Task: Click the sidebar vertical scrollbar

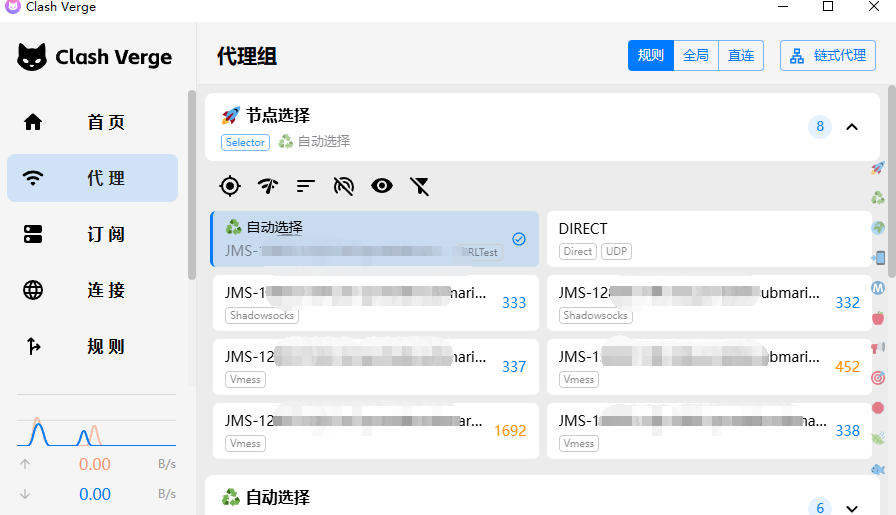Action: (192, 185)
